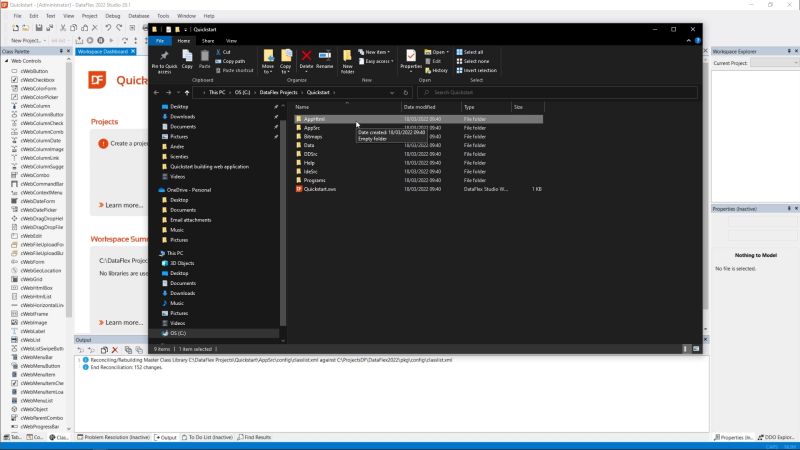Viewport: 800px width, 450px height.
Task: Open the Project menu in DataFlex
Action: click(x=89, y=16)
